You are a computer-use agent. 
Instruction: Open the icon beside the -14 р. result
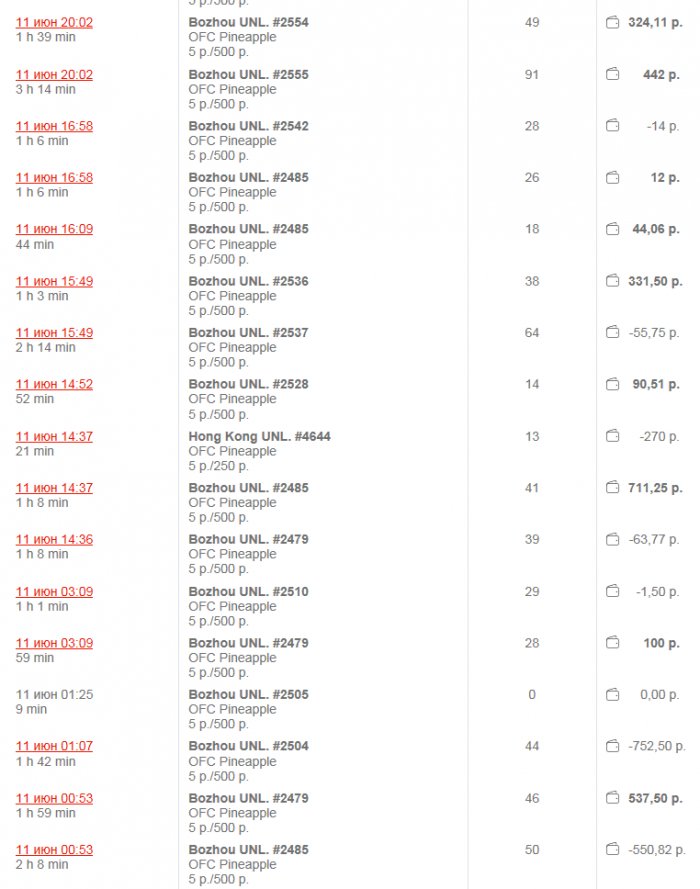click(x=613, y=126)
